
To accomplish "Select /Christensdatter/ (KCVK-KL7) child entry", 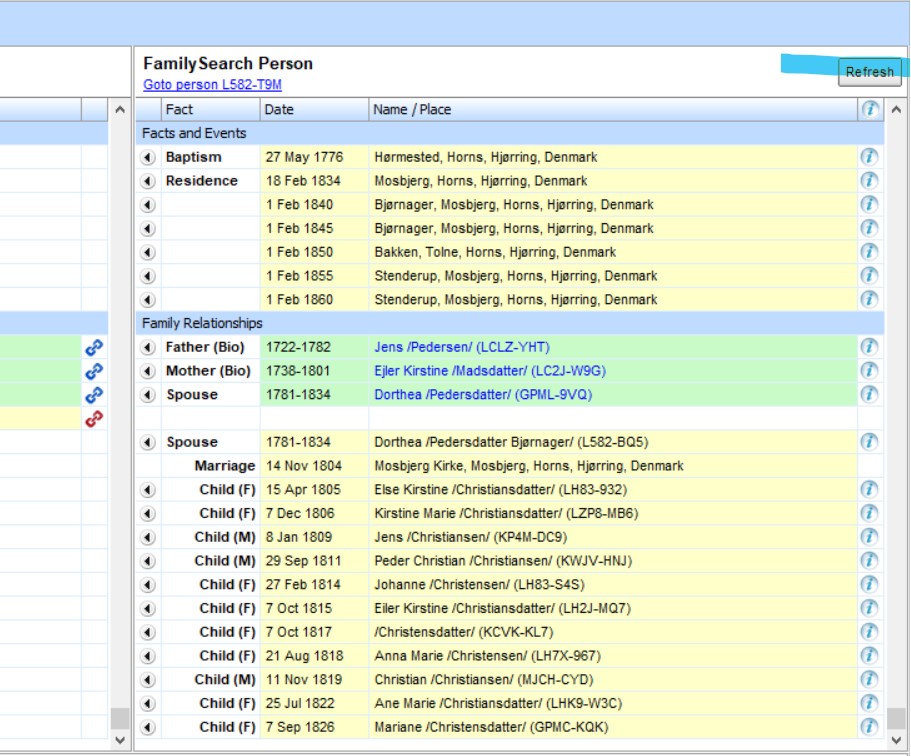I will [x=510, y=632].
